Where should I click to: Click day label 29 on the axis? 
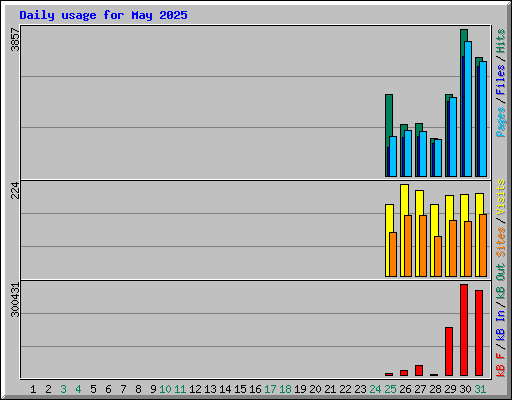pyautogui.click(x=450, y=389)
